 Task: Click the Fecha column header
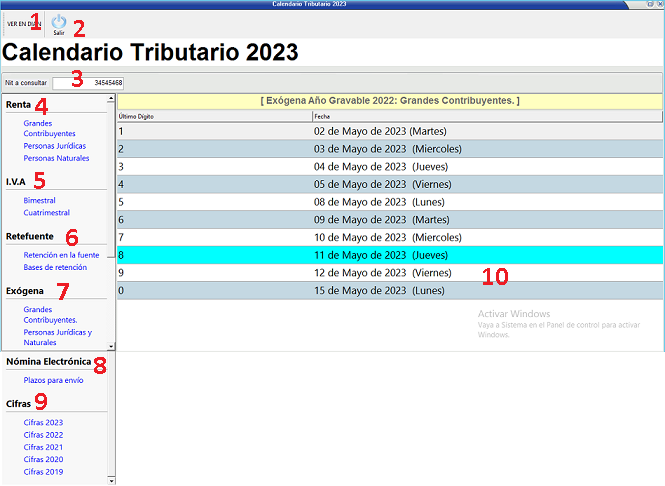[x=322, y=116]
